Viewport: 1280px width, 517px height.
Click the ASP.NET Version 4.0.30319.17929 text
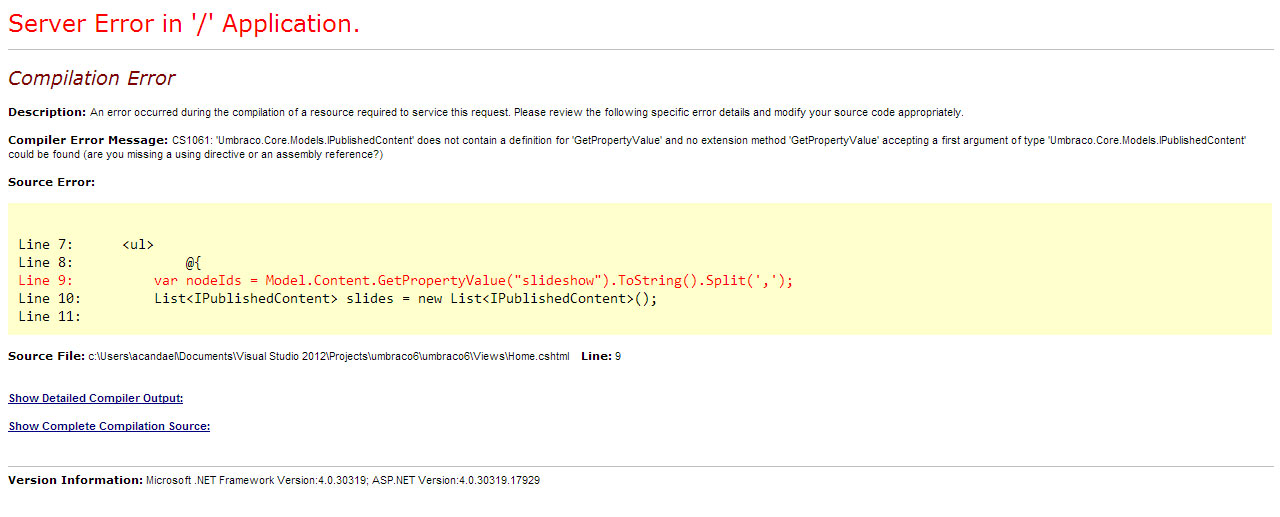click(456, 481)
